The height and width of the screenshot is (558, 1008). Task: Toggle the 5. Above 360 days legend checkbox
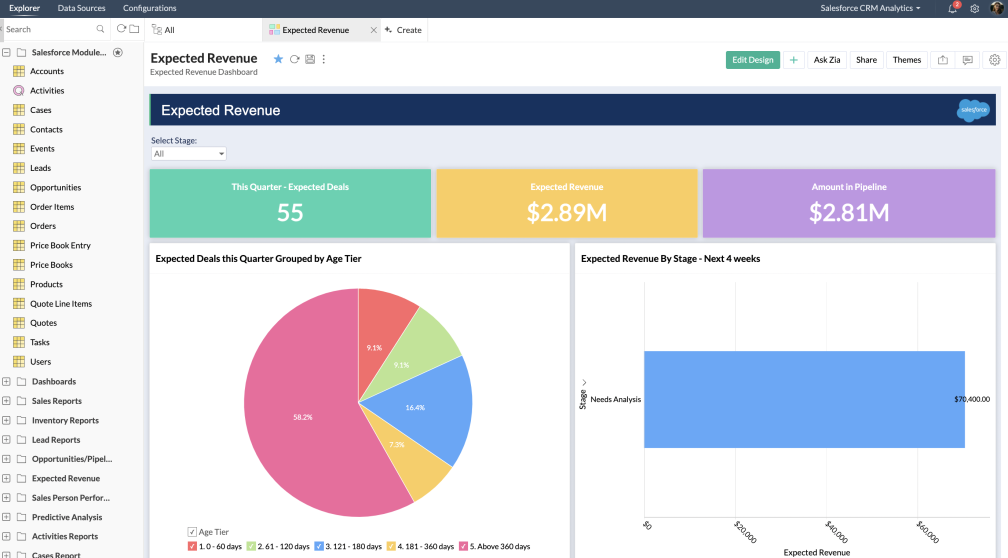[x=463, y=546]
